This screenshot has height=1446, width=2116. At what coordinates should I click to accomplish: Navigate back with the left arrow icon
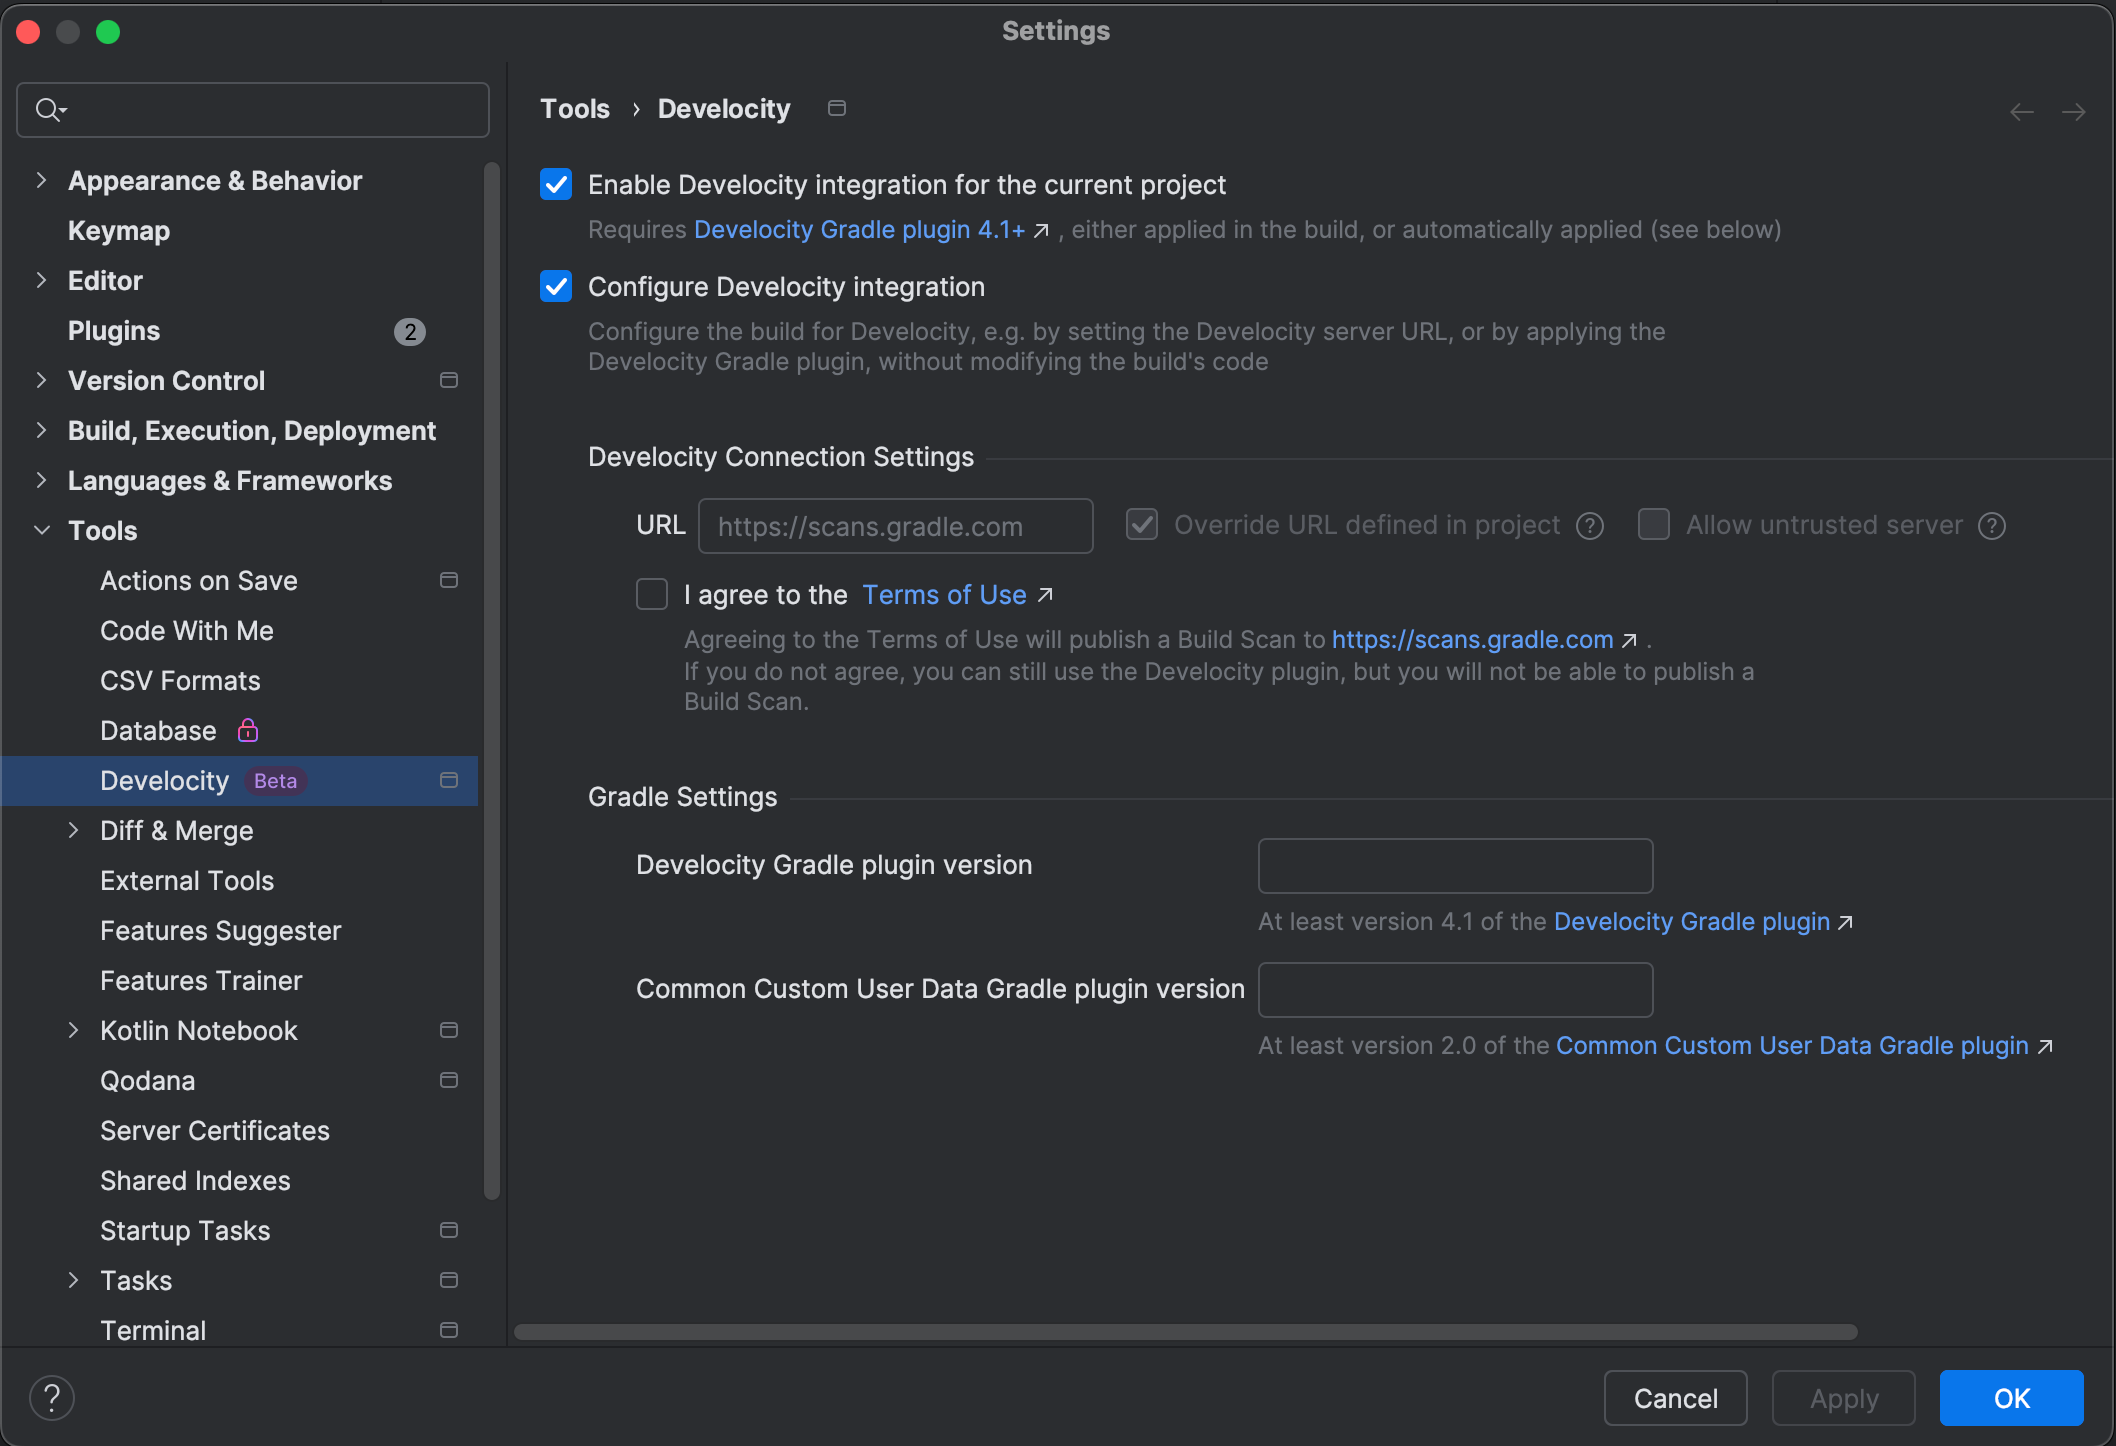pyautogui.click(x=2022, y=112)
